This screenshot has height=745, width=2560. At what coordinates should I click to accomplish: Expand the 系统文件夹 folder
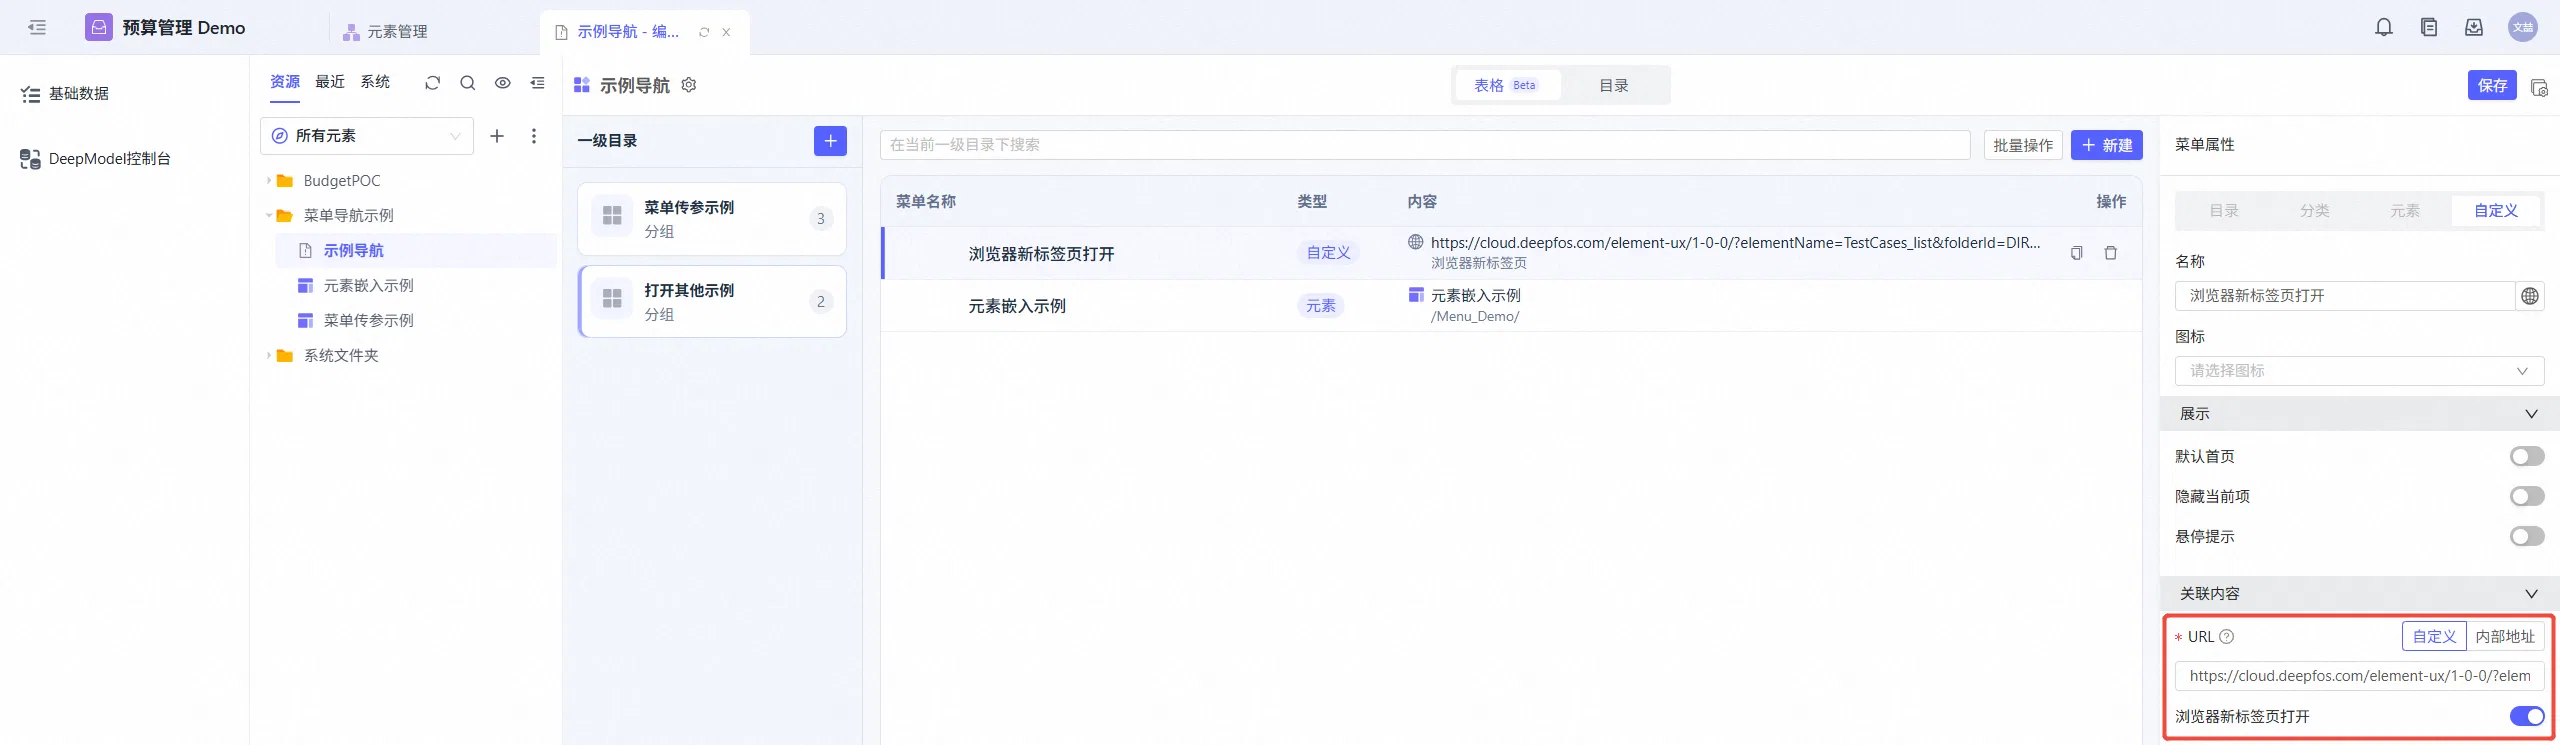pyautogui.click(x=269, y=356)
